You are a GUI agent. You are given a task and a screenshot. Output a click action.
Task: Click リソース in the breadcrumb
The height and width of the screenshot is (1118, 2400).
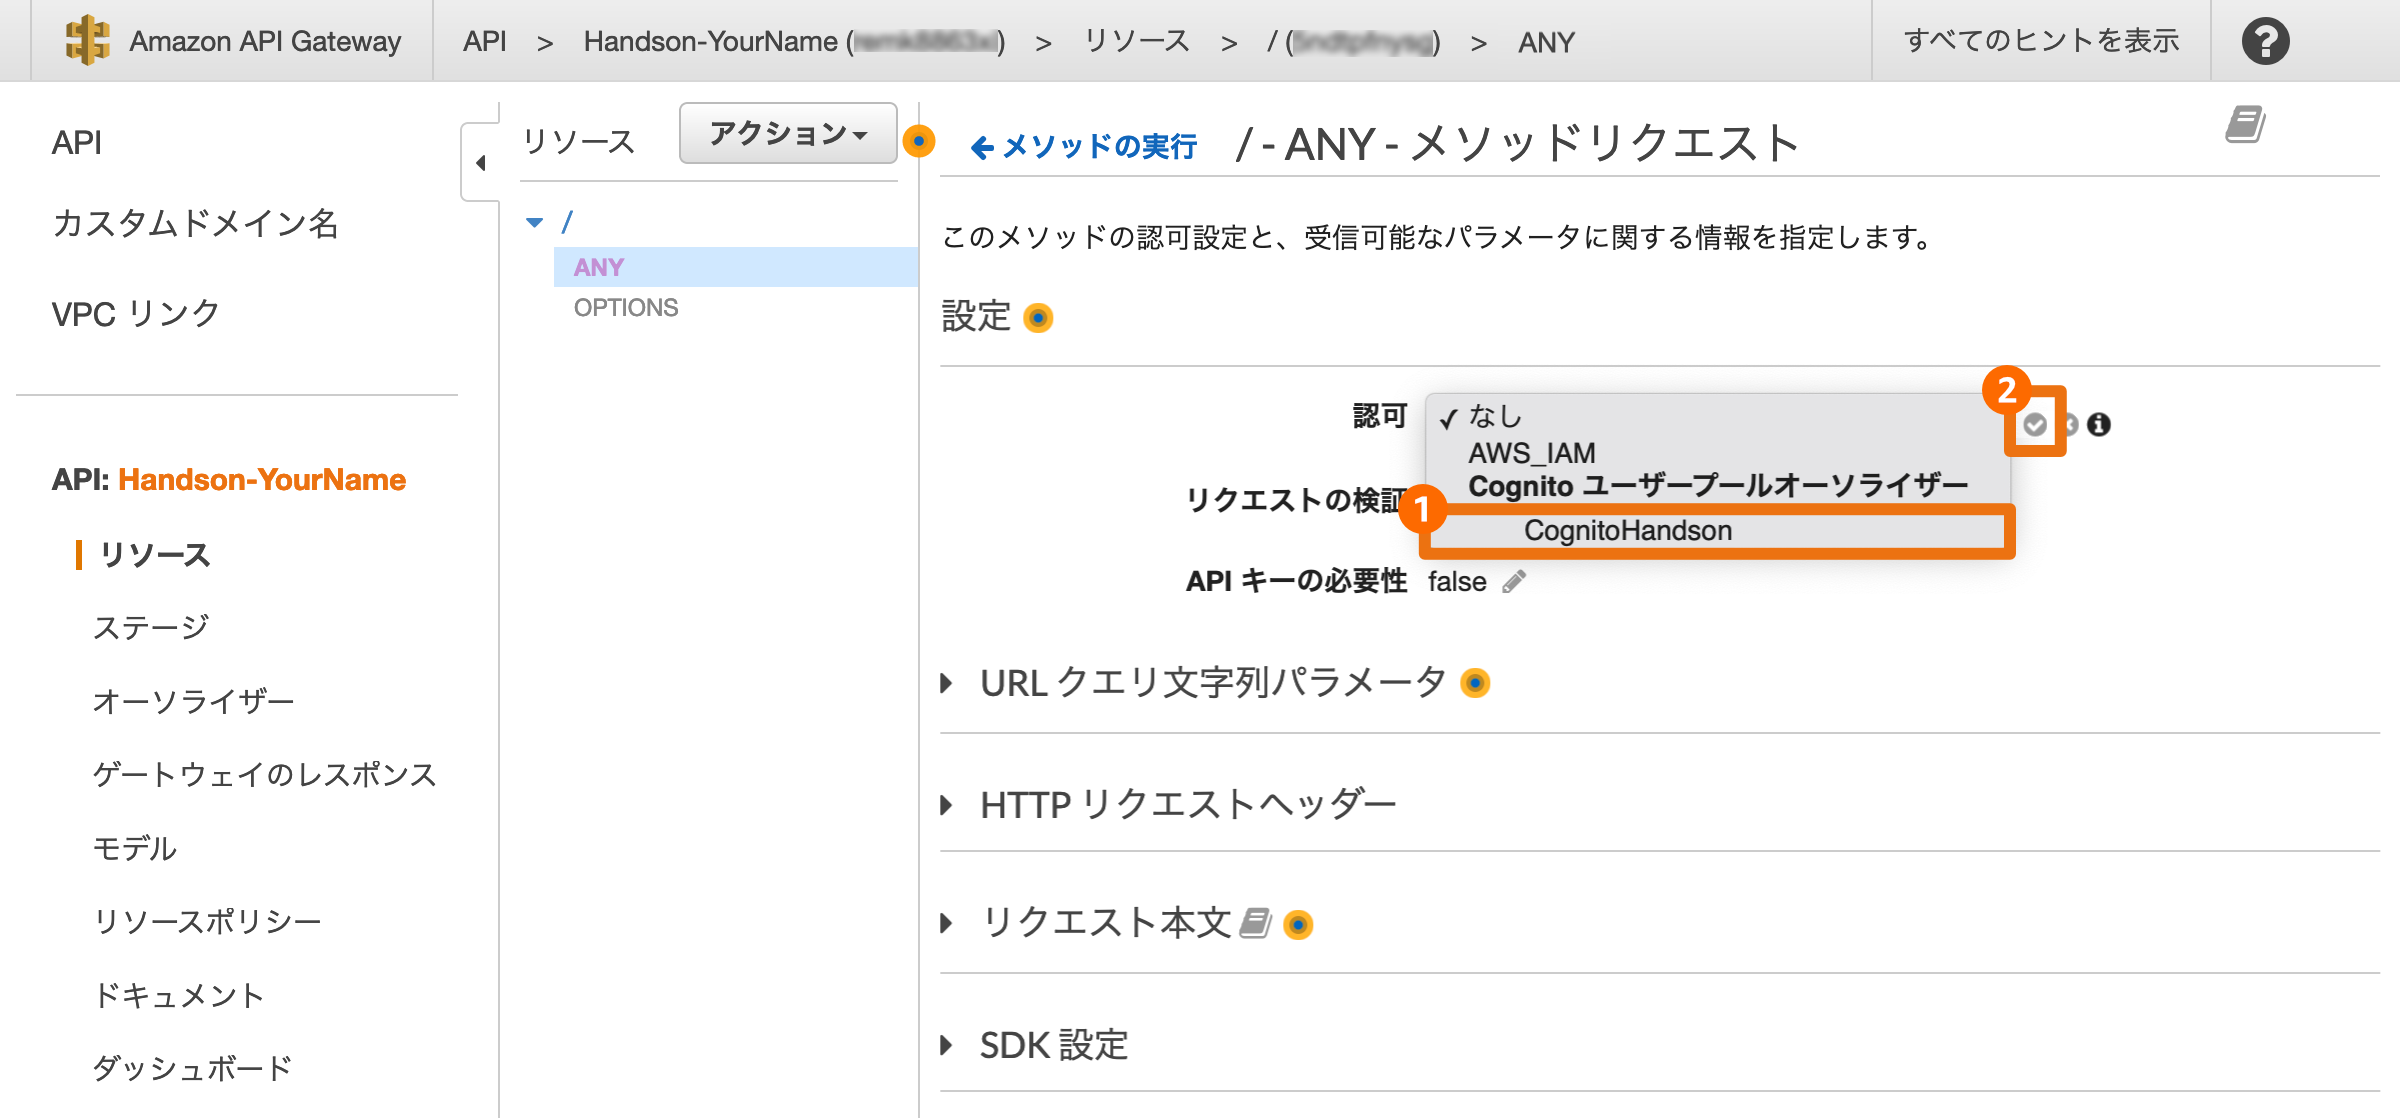pyautogui.click(x=1137, y=41)
